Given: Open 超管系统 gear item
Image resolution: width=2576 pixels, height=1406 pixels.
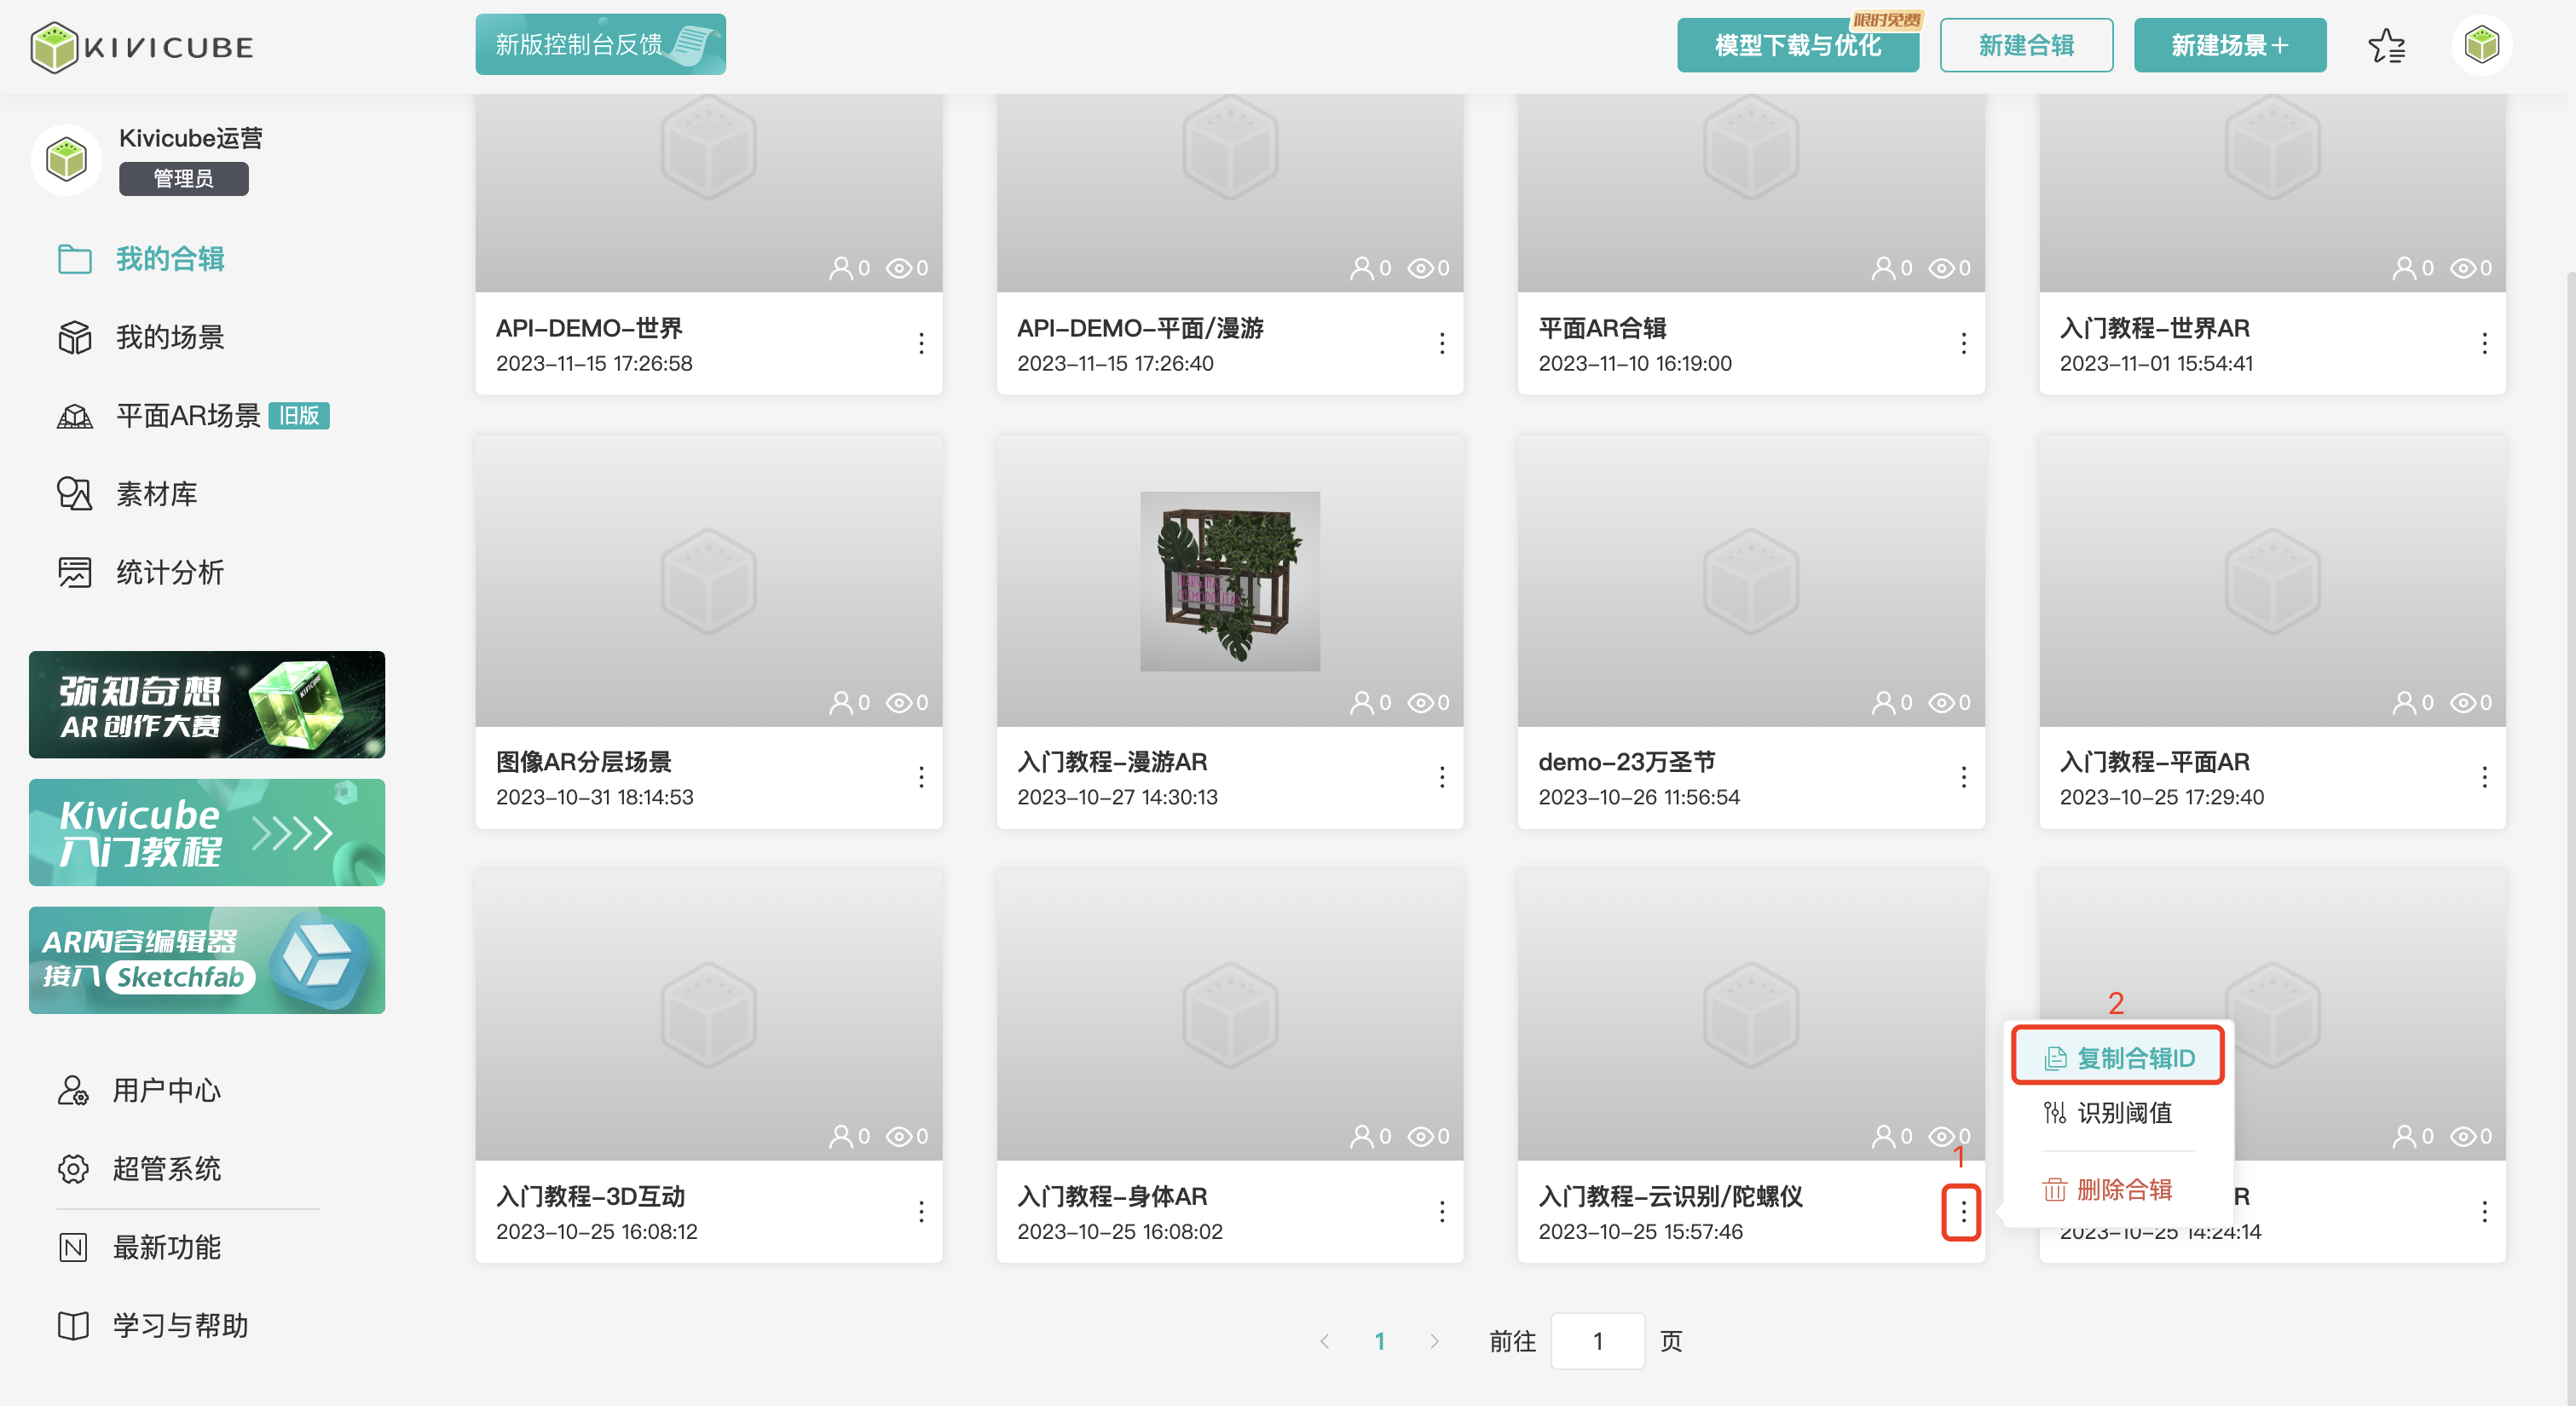Looking at the screenshot, I should [165, 1168].
